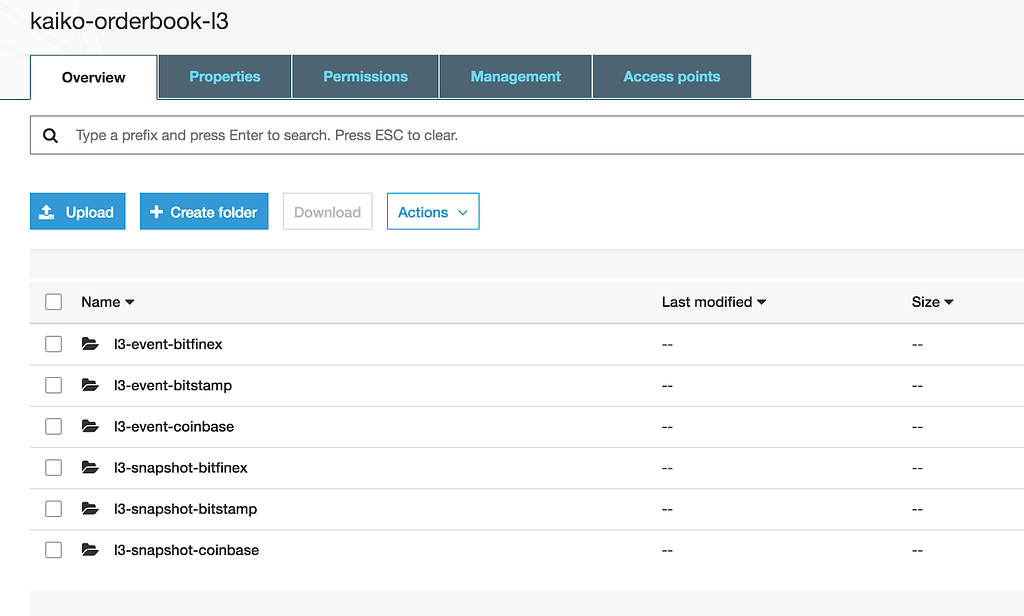
Task: Click folder icon for l3-snapshot-bitfinex
Action: (x=90, y=467)
